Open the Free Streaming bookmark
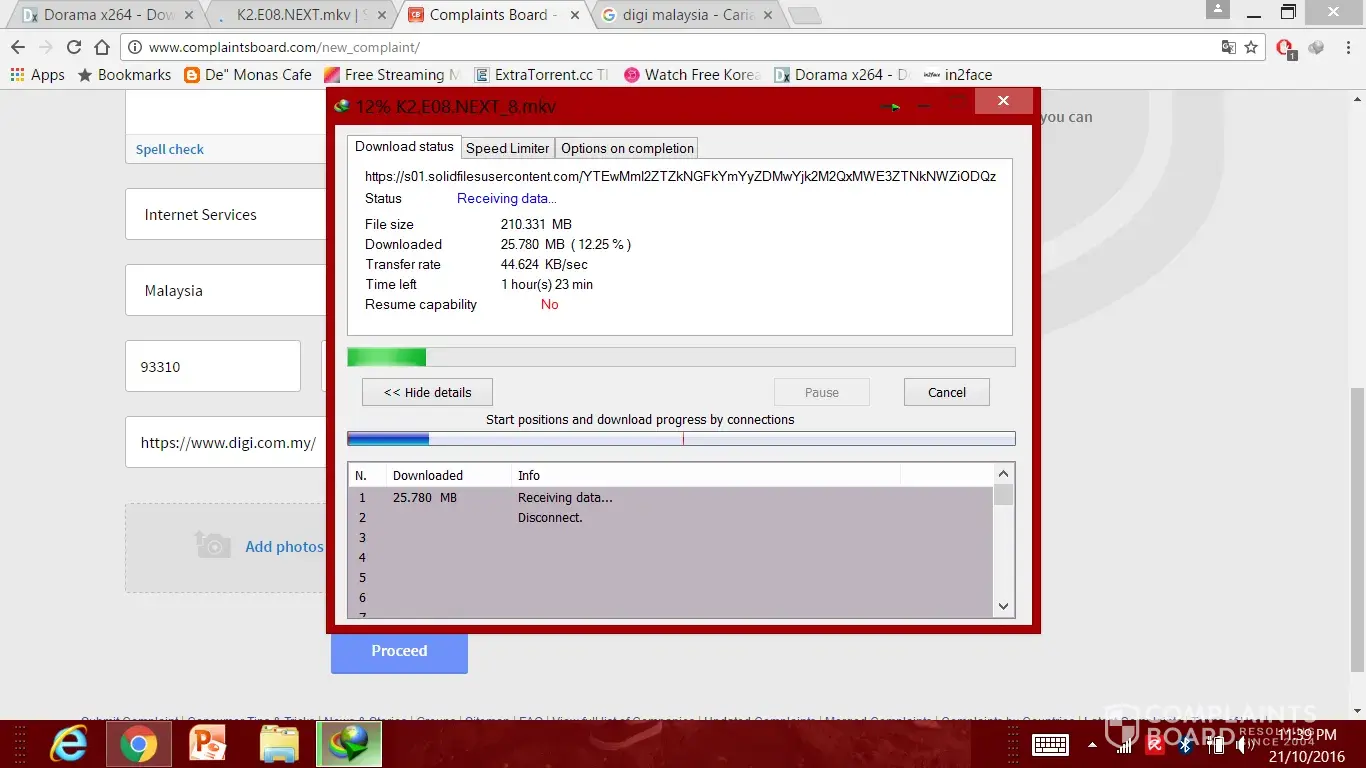This screenshot has width=1366, height=768. tap(393, 75)
